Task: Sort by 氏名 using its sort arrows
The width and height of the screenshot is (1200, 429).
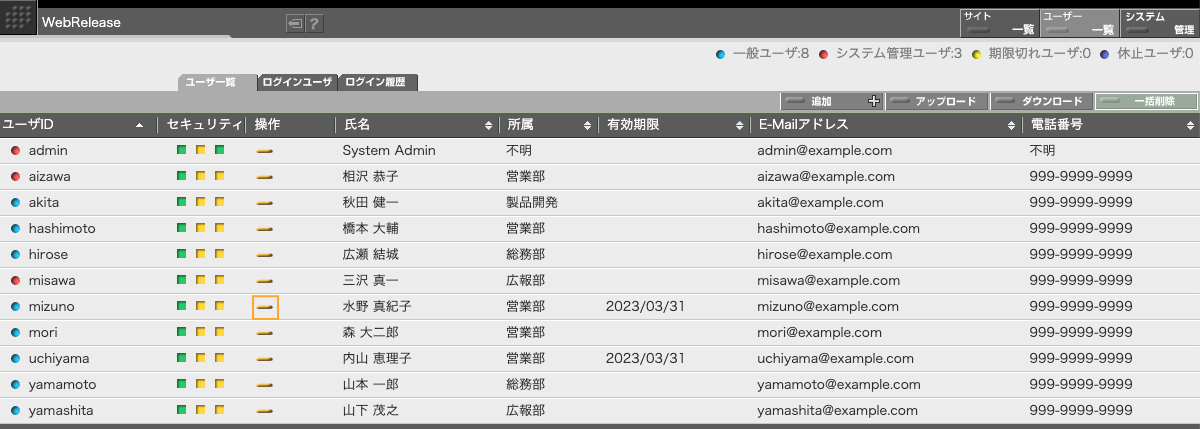Action: click(488, 125)
